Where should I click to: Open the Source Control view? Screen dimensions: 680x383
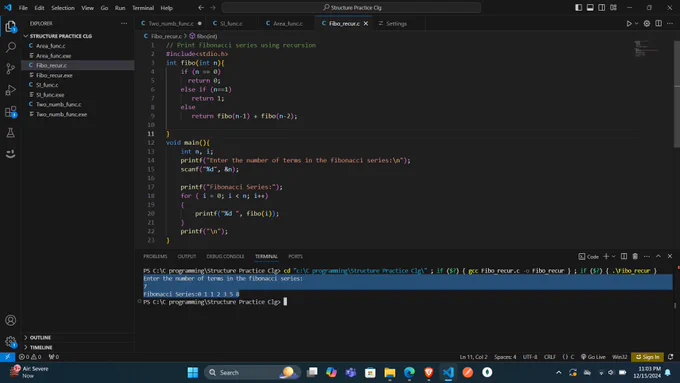pos(10,69)
